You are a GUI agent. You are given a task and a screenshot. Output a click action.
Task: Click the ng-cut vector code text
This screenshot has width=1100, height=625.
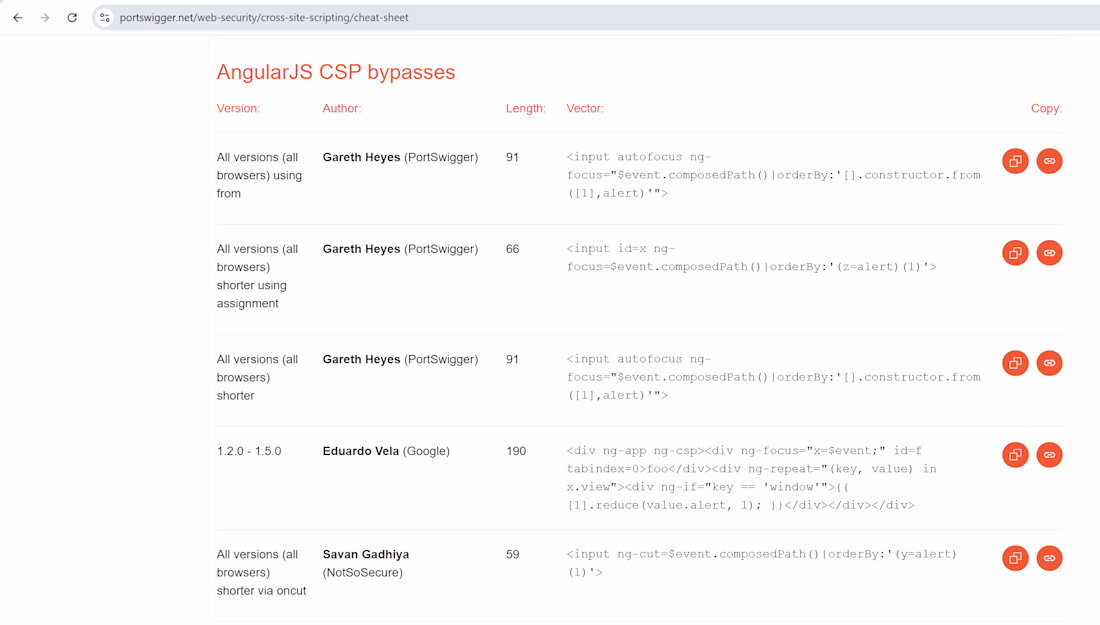click(x=761, y=563)
